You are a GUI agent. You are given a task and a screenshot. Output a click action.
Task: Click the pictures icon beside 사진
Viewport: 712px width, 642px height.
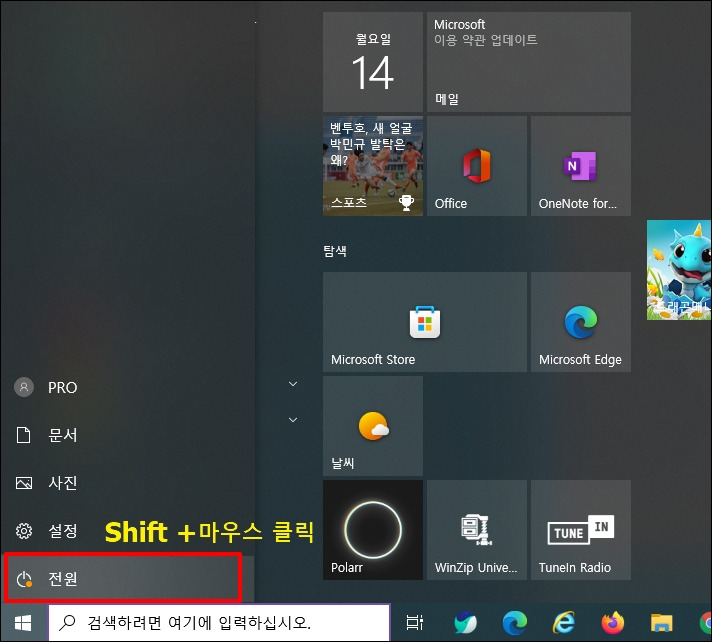pyautogui.click(x=24, y=483)
